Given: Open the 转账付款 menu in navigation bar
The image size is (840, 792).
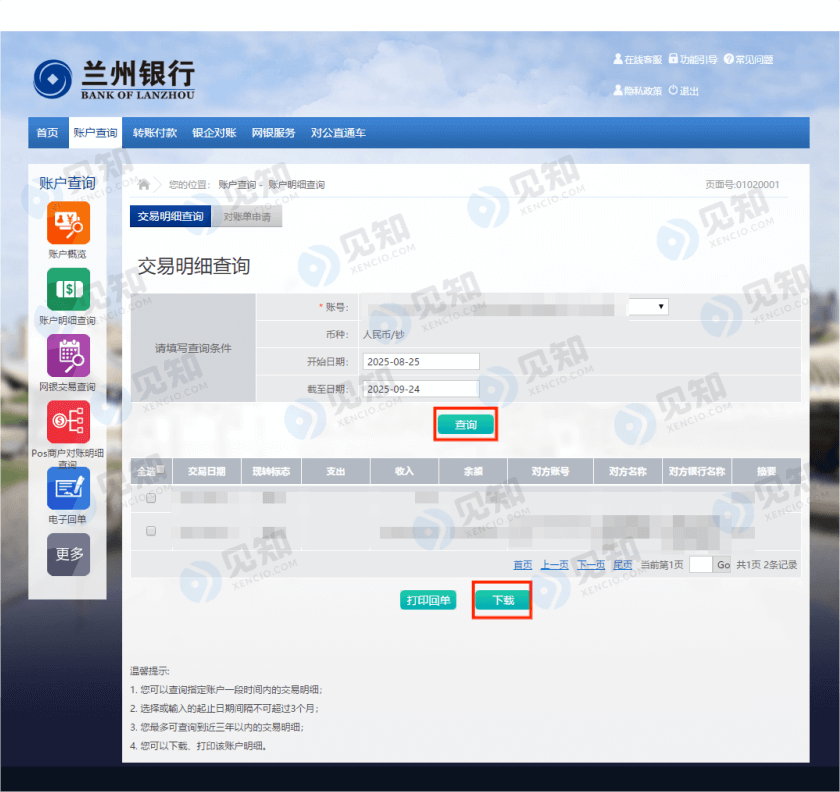Looking at the screenshot, I should [x=155, y=133].
